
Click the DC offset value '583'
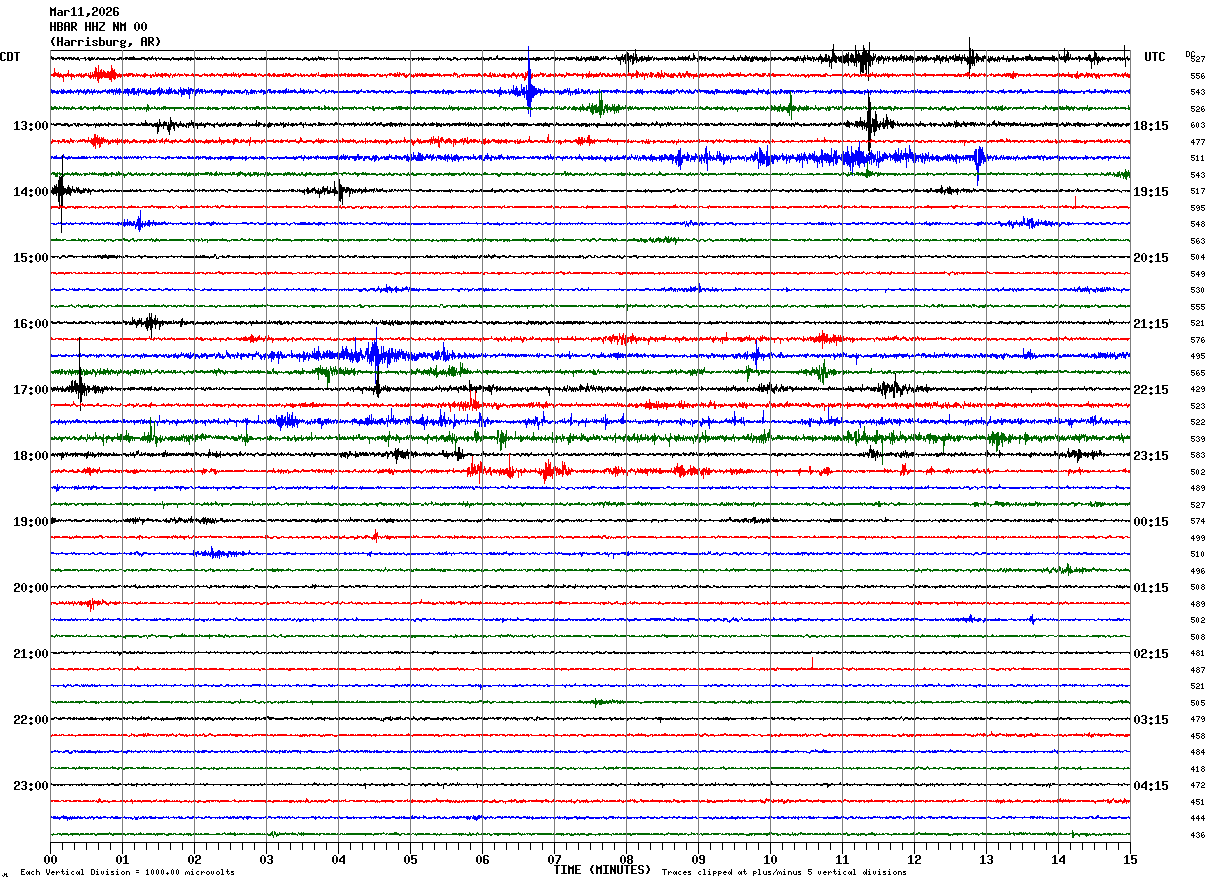pyautogui.click(x=1197, y=455)
